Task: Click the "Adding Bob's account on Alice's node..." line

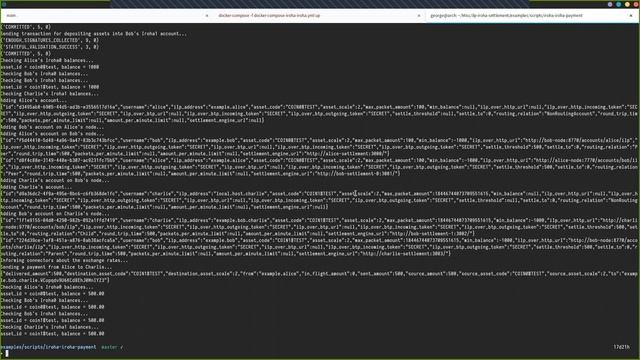Action: 52,127
